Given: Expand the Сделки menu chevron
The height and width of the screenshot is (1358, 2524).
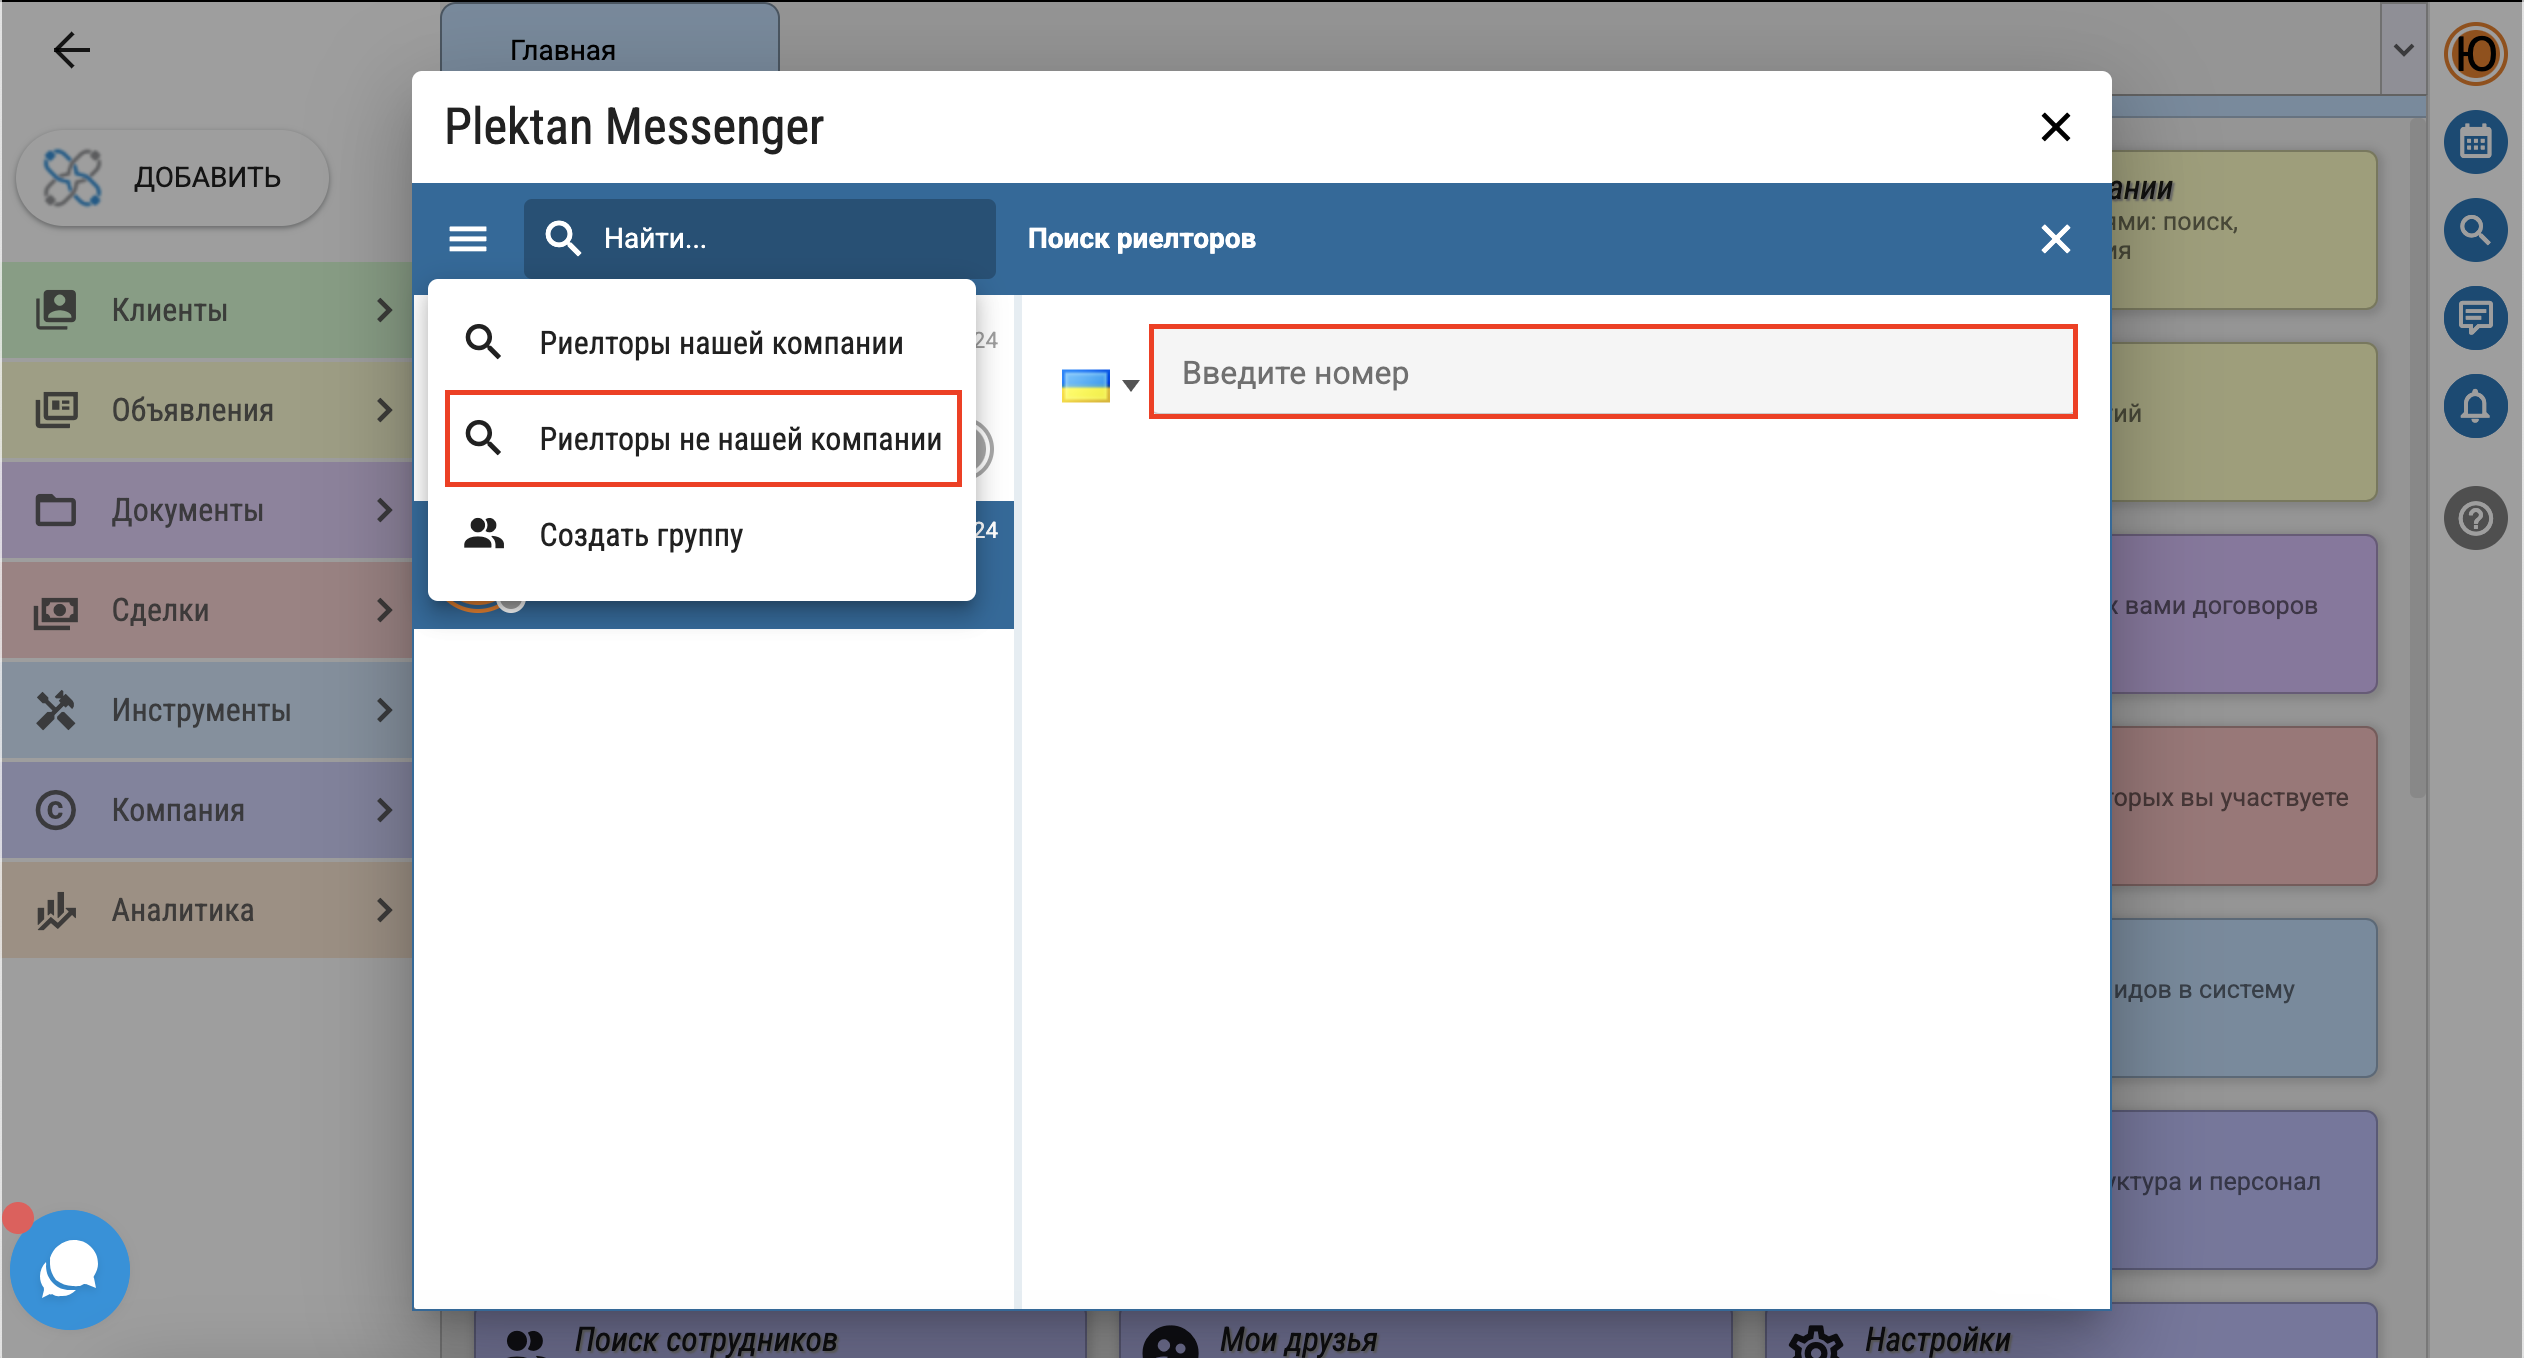Looking at the screenshot, I should (x=384, y=610).
